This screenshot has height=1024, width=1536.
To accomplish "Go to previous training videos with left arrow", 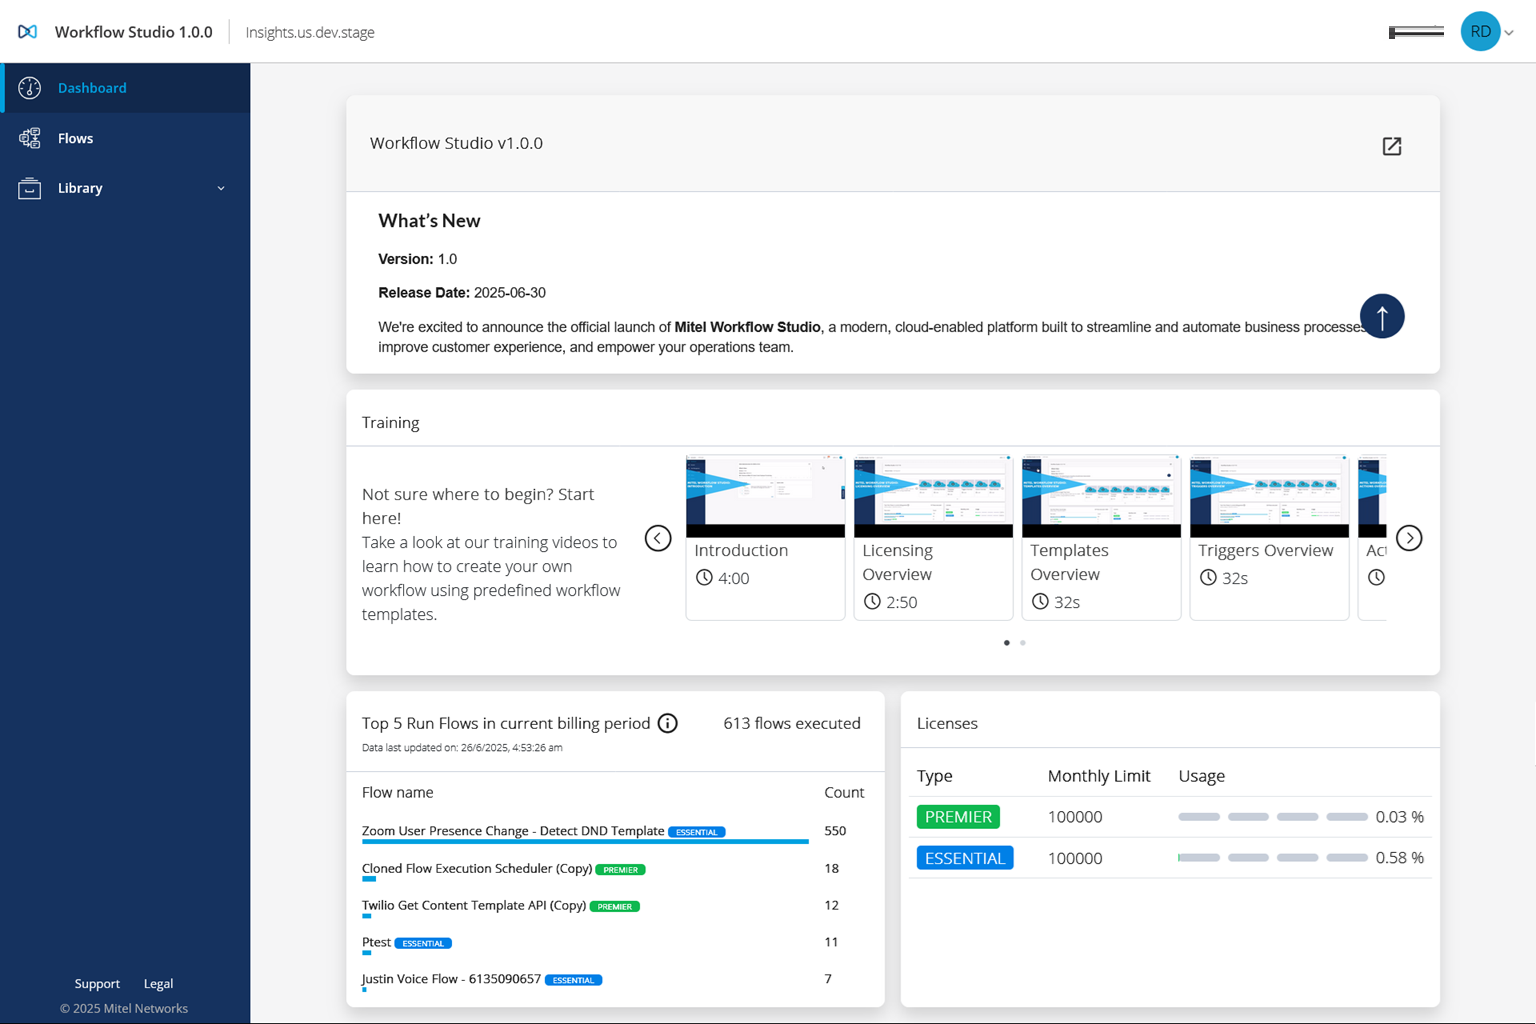I will point(658,538).
